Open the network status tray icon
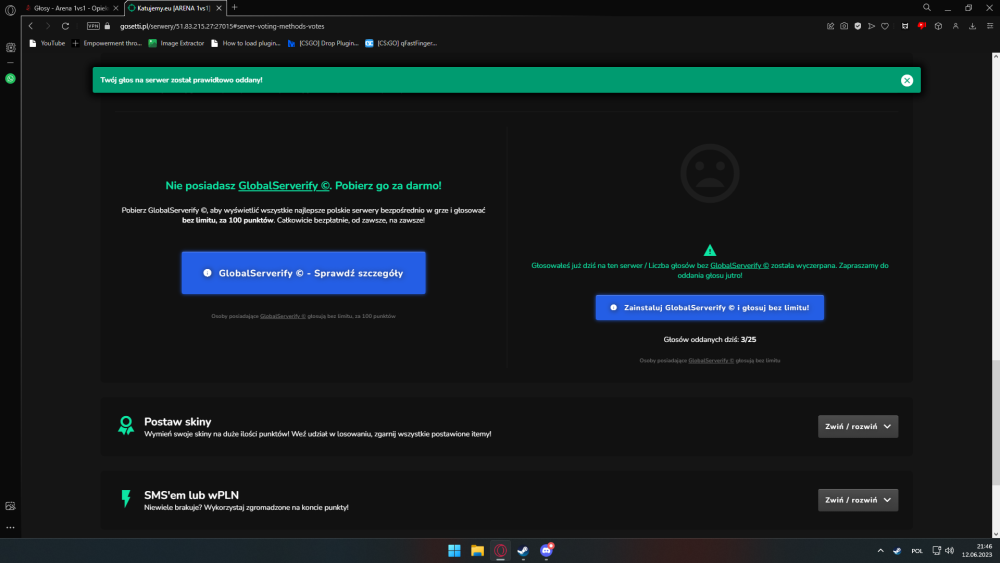This screenshot has height=563, width=1000. 936,551
